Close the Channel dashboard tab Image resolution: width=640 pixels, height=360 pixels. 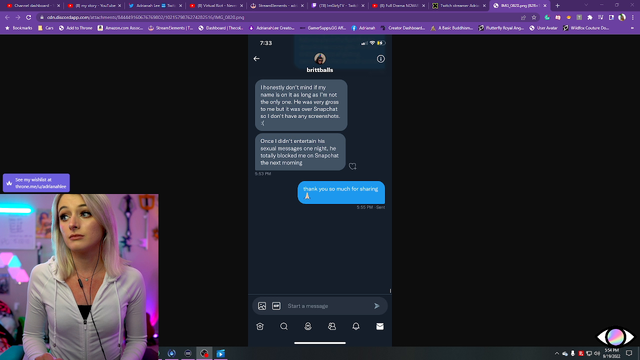click(58, 6)
